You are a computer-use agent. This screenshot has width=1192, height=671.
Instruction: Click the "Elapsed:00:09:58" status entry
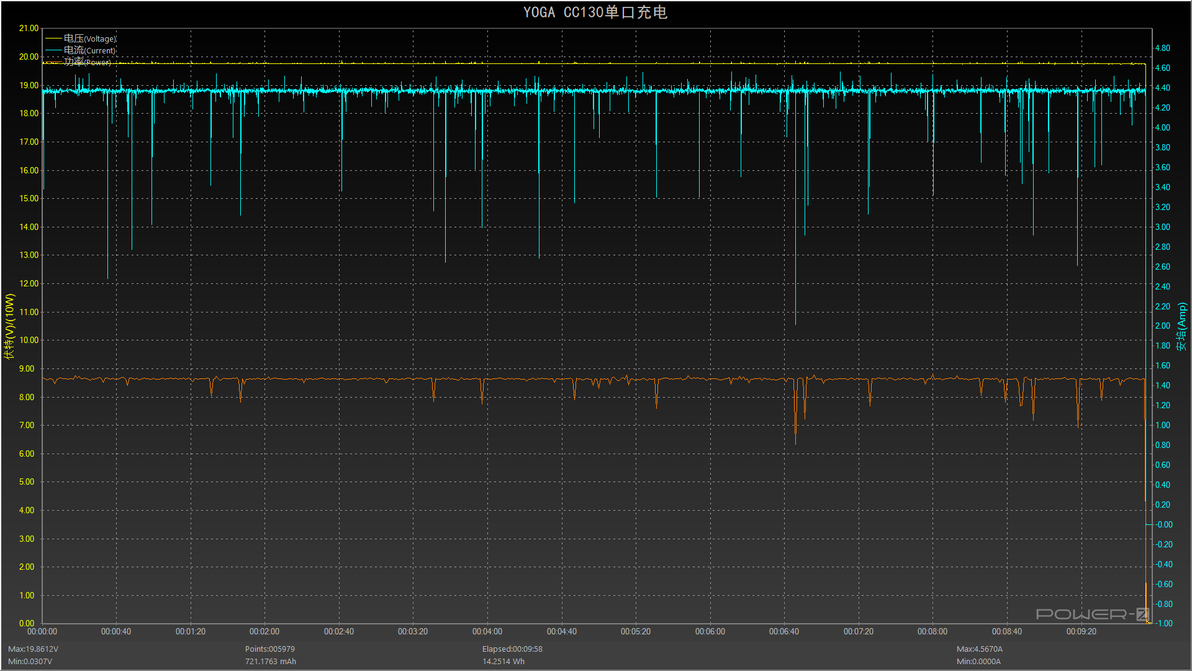pos(512,649)
